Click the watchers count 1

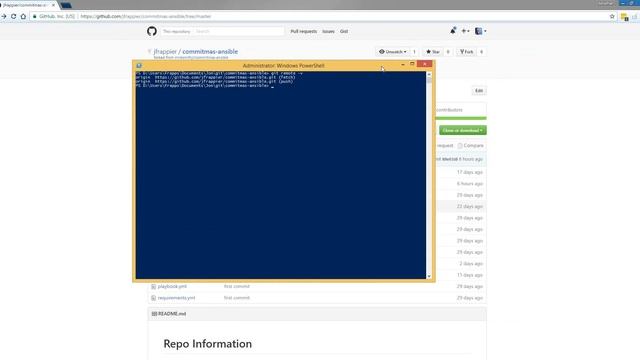[414, 52]
